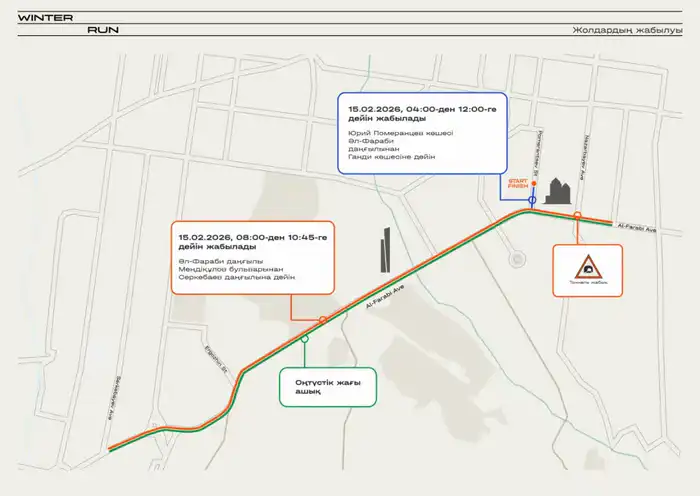Click the tunnel closed warning triangle icon
Image resolution: width=700 pixels, height=496 pixels.
pos(587,268)
